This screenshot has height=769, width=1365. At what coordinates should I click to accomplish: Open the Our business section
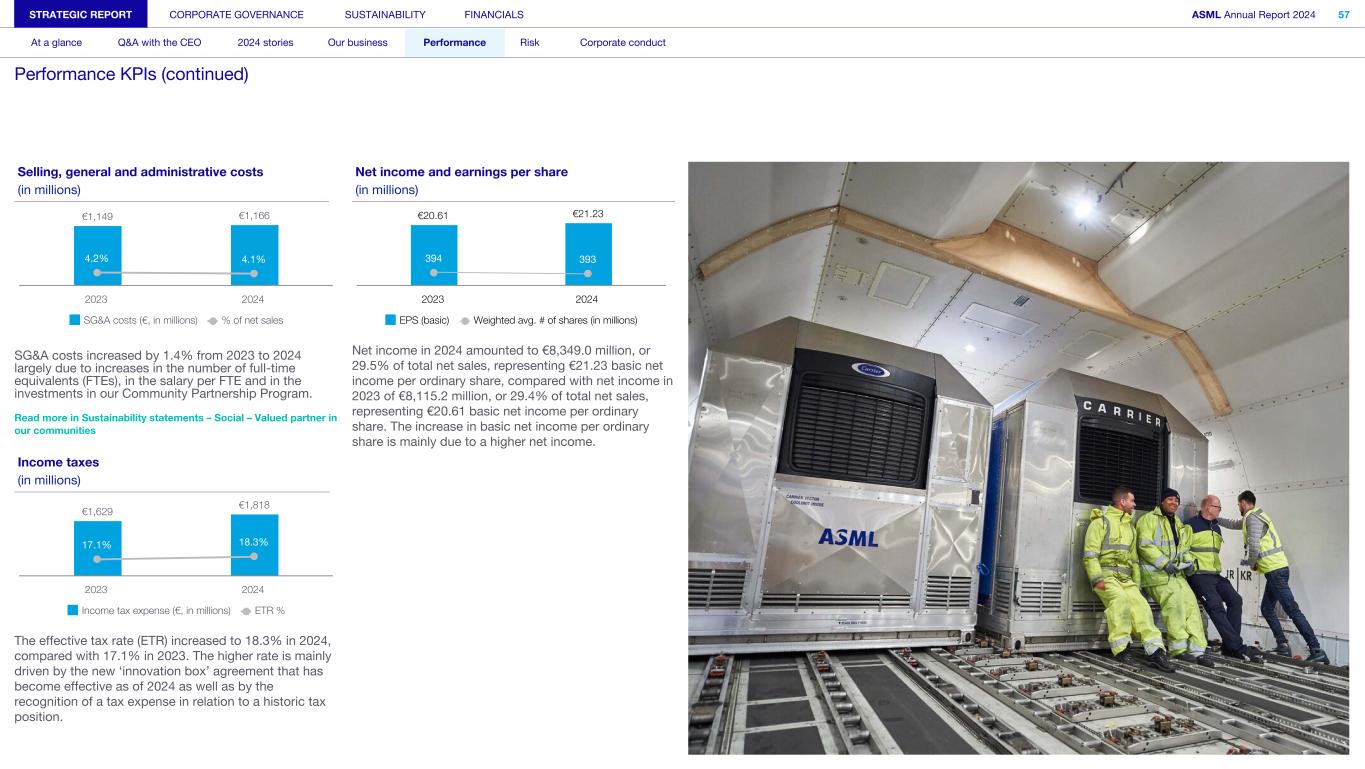coord(357,43)
